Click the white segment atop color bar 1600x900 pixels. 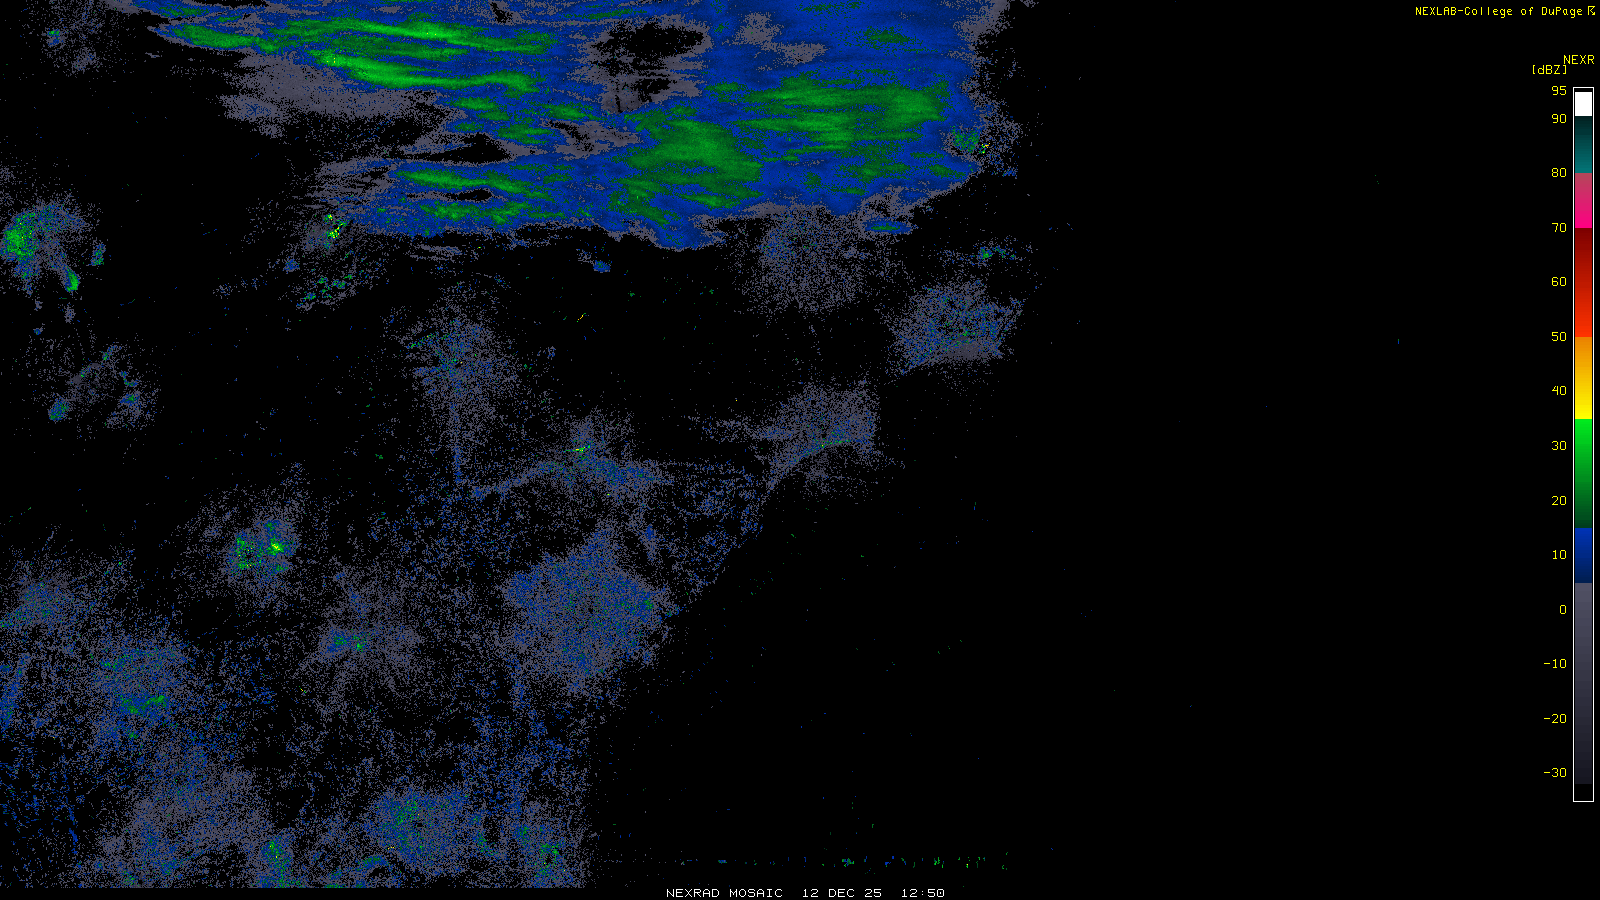coord(1583,104)
